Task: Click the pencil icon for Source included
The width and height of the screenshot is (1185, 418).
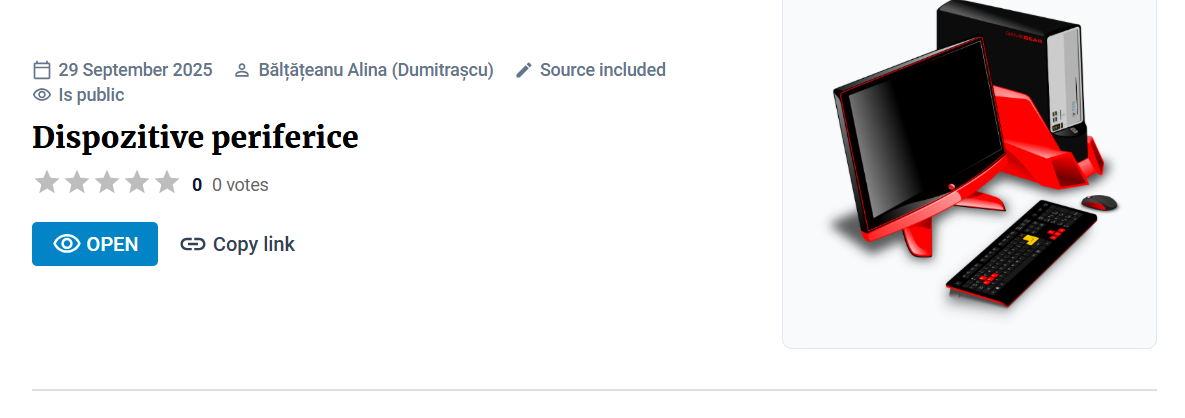Action: coord(524,70)
